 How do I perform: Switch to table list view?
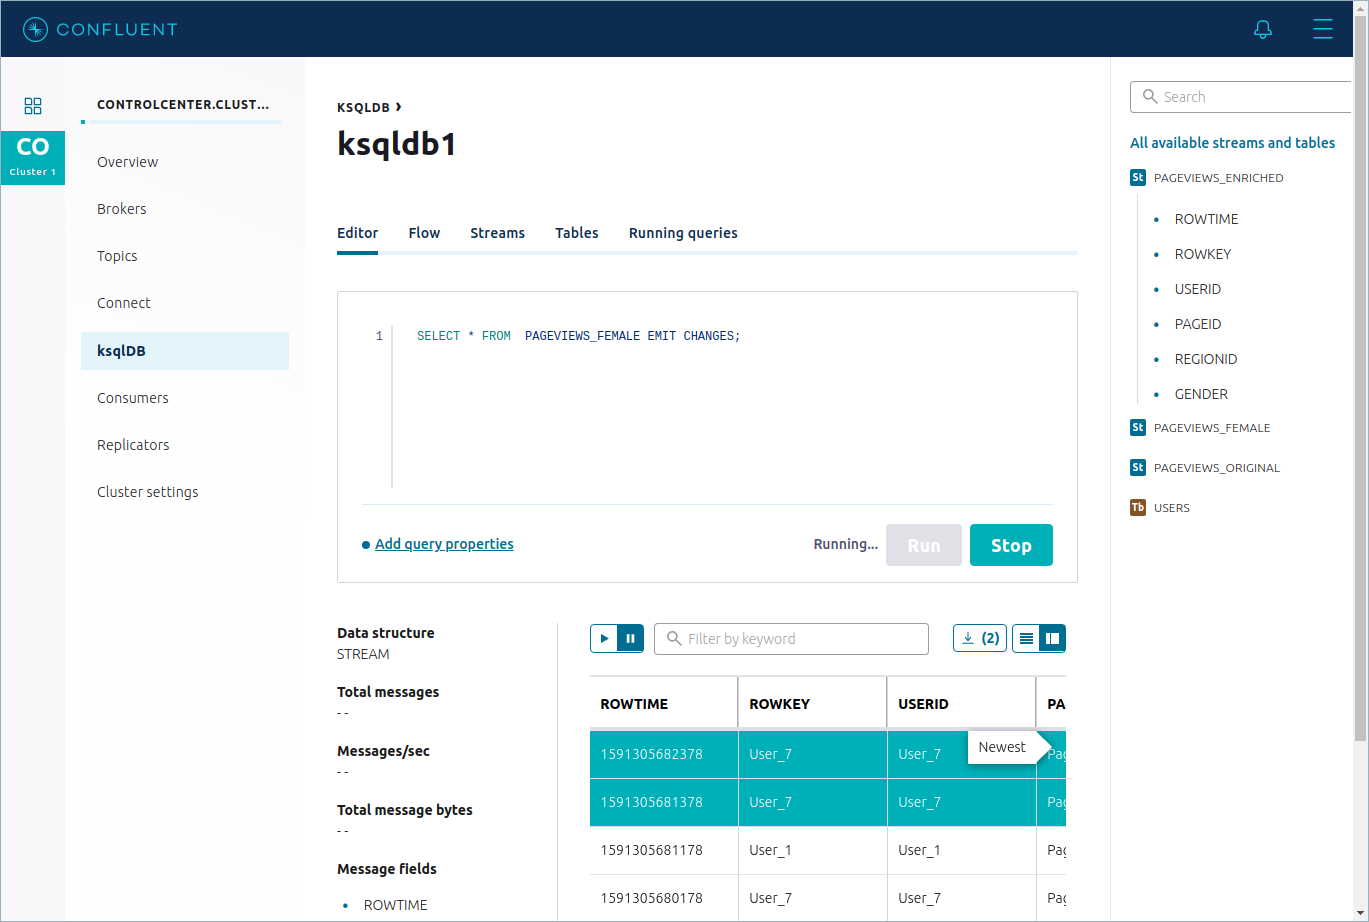pos(1026,638)
